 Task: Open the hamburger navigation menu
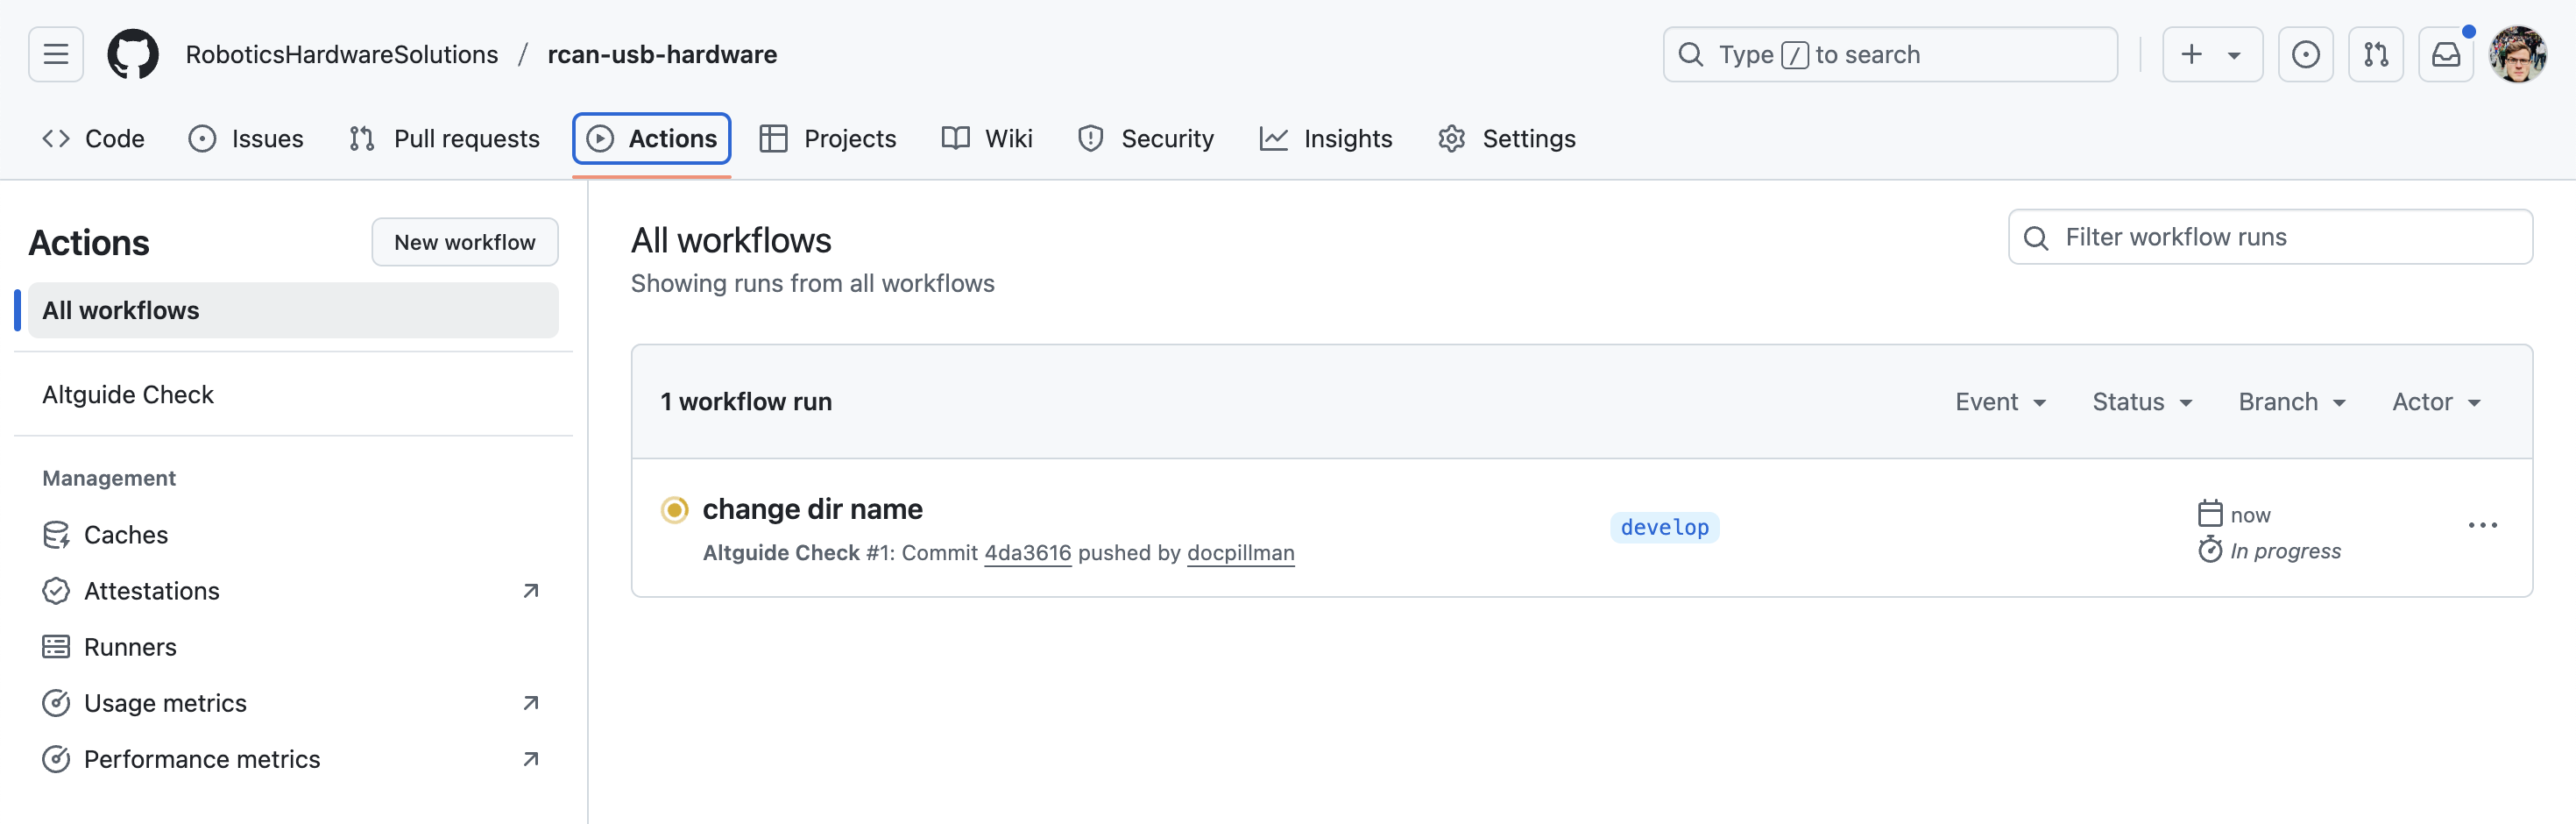(x=56, y=54)
